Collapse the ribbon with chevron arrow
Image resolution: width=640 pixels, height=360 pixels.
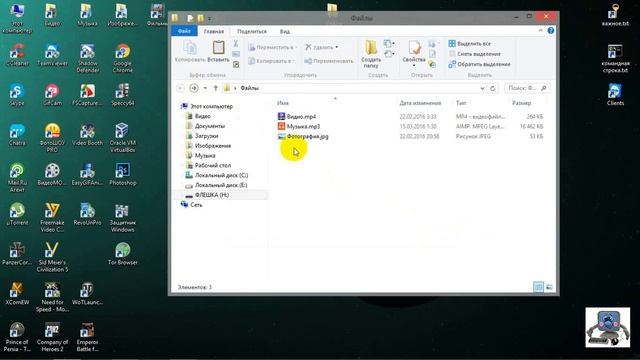[540, 31]
